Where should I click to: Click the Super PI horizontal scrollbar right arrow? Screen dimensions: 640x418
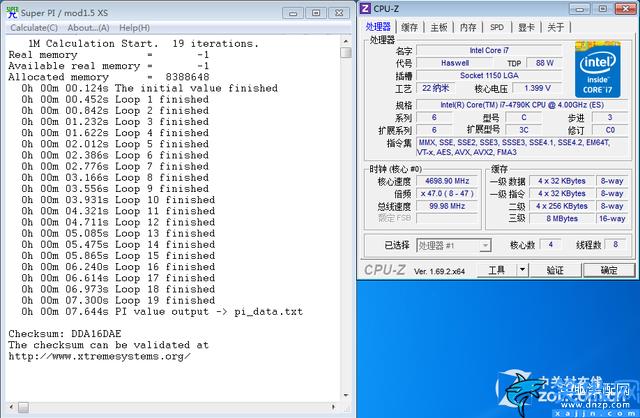coord(333,407)
